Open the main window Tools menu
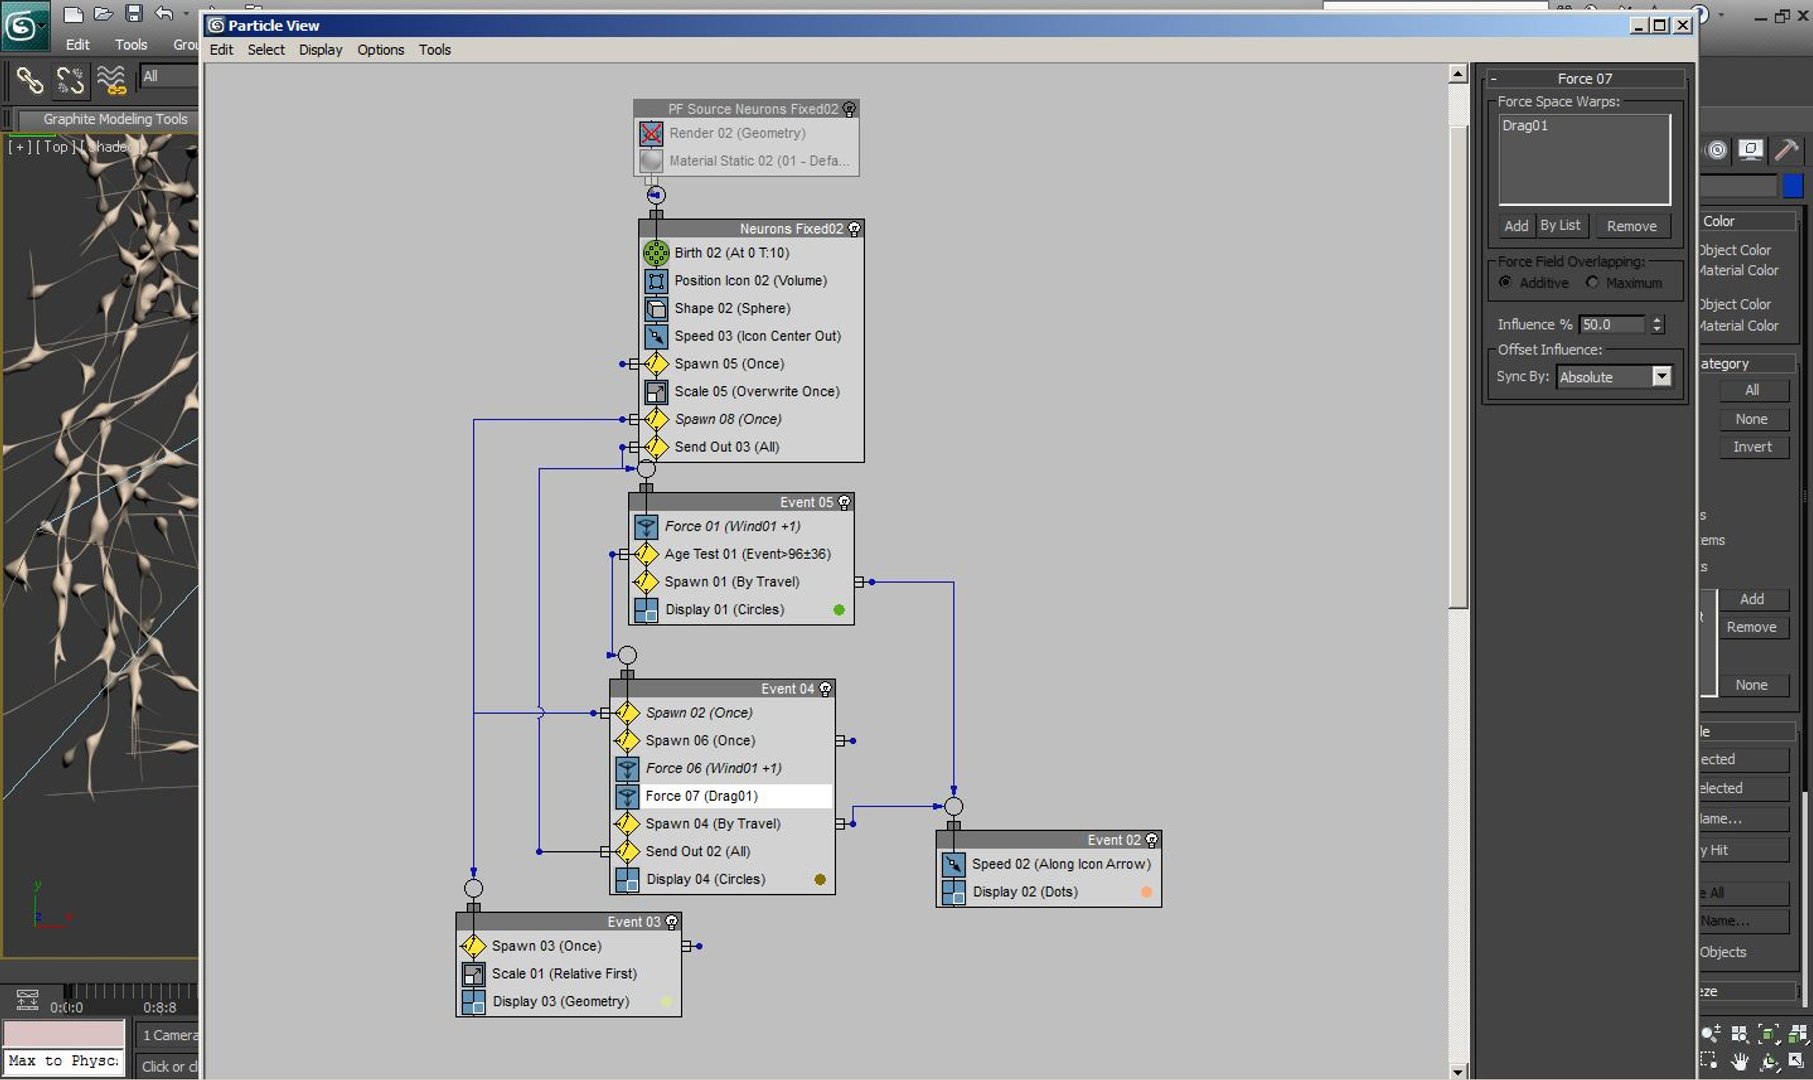Viewport: 1813px width, 1080px height. coord(131,45)
